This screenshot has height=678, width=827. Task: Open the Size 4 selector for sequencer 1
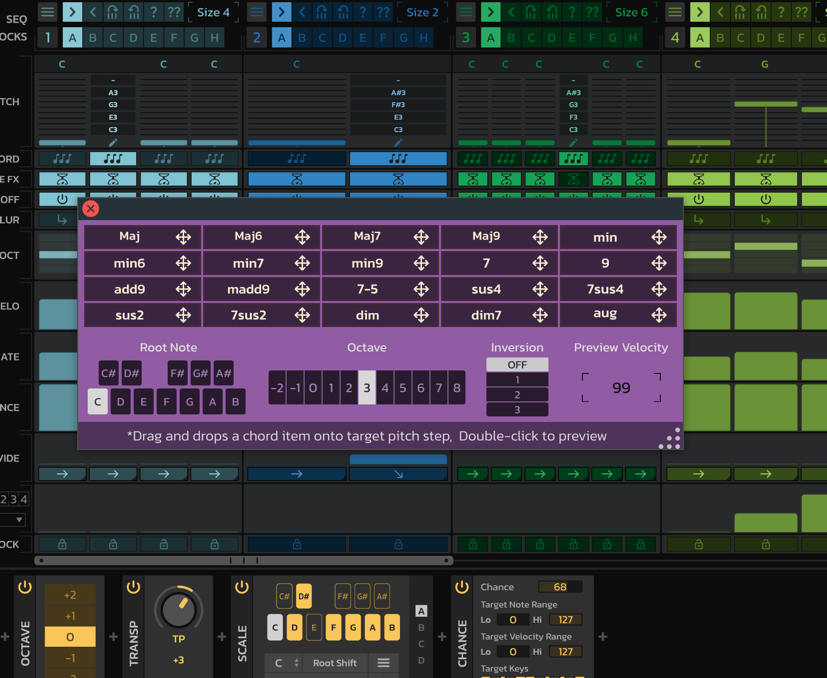213,13
